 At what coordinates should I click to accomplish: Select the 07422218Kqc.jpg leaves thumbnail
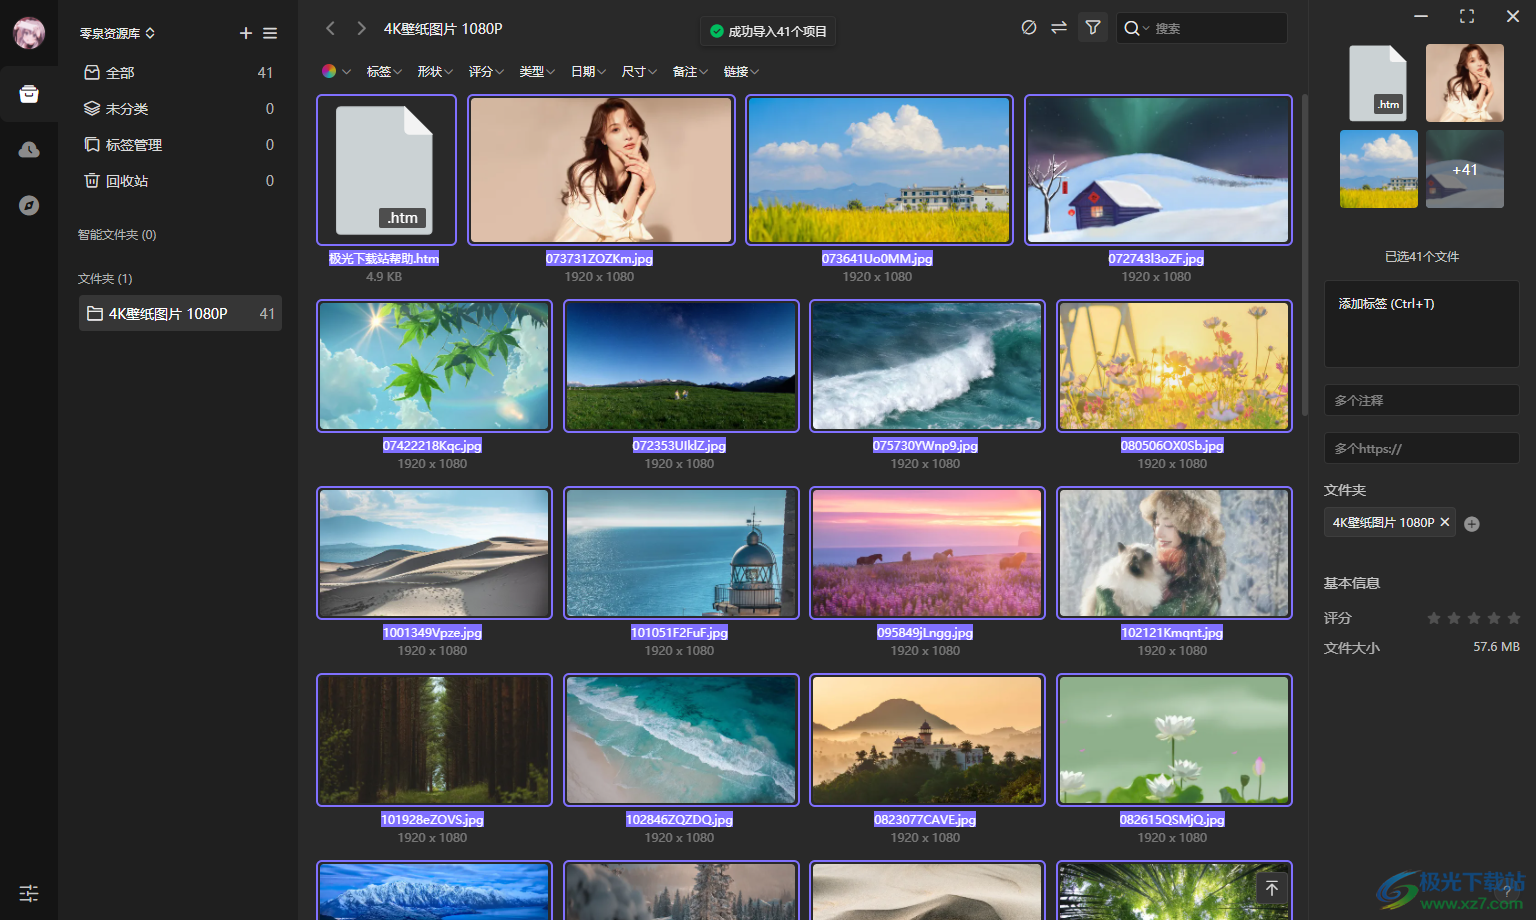434,366
